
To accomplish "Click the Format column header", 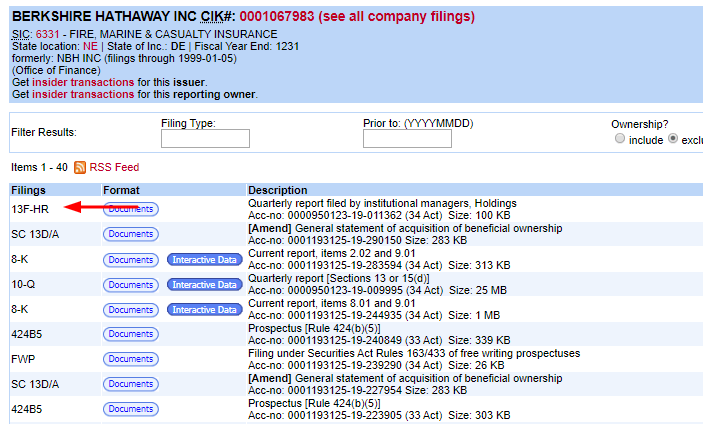I will click(121, 190).
